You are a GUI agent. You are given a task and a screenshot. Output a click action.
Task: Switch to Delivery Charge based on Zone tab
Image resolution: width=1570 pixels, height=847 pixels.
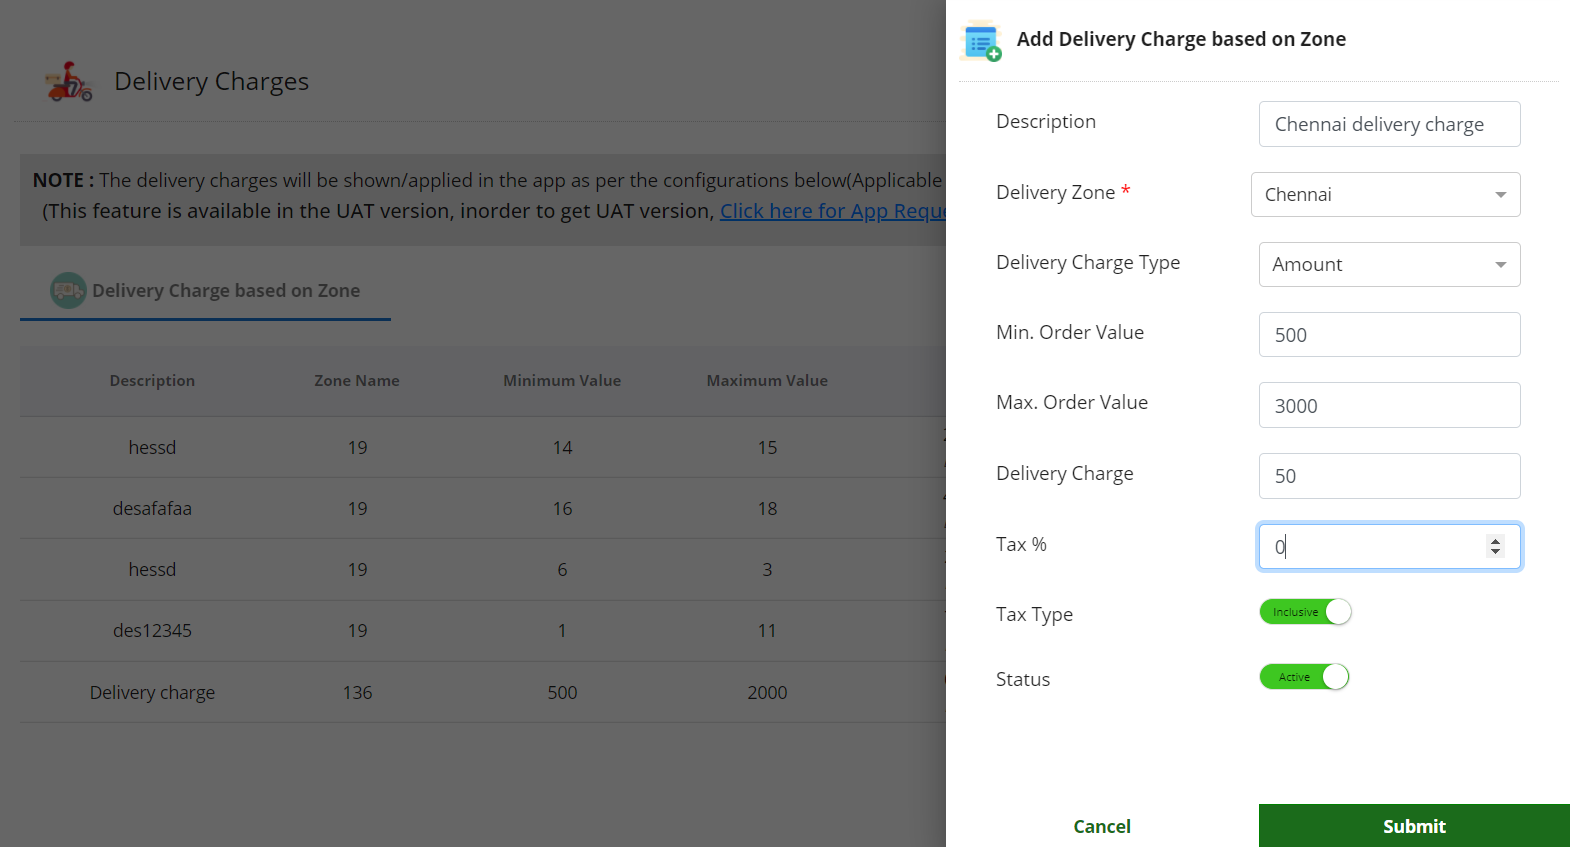tap(225, 291)
